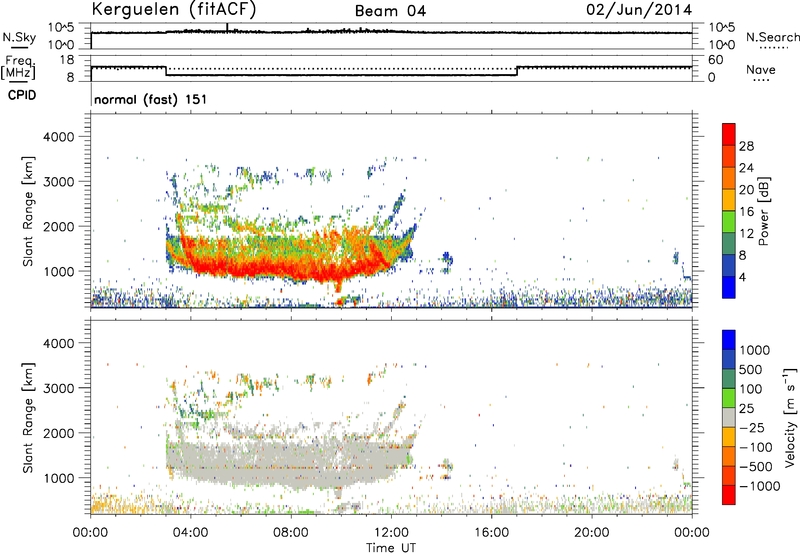Select the teal 8–12 dB Power segment

click(x=729, y=243)
